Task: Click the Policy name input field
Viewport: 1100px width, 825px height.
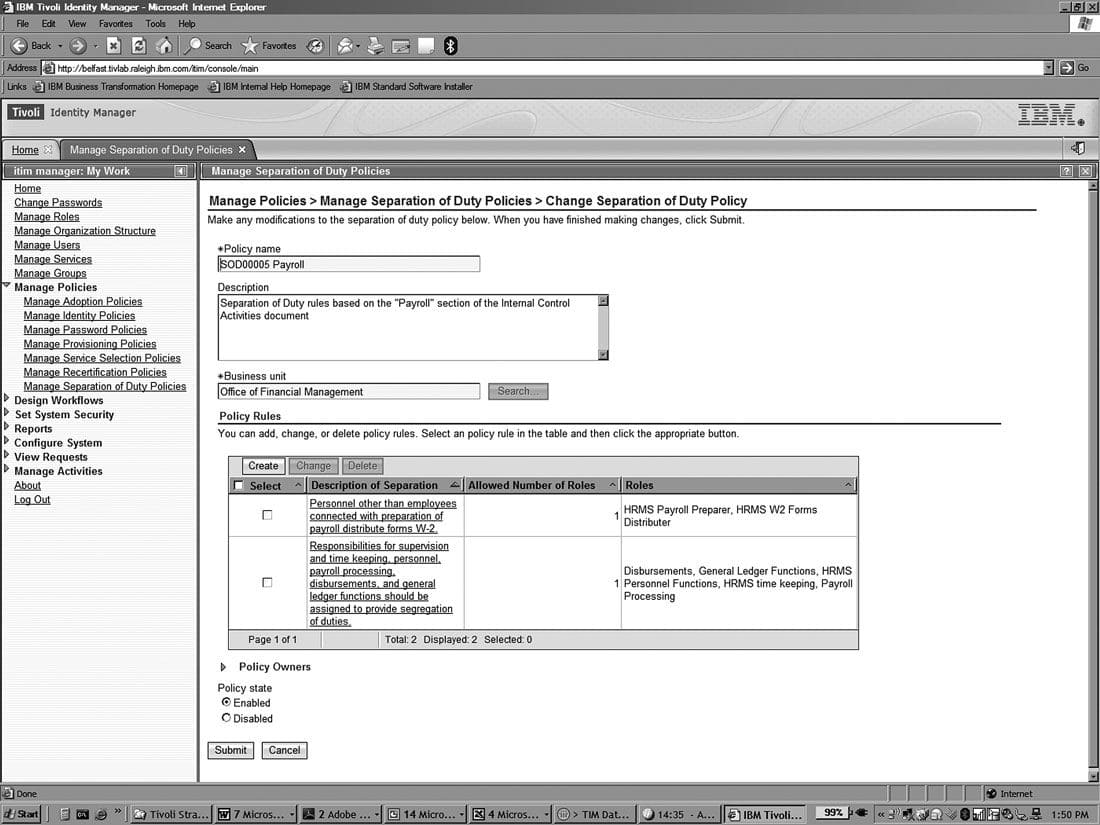Action: [x=349, y=264]
